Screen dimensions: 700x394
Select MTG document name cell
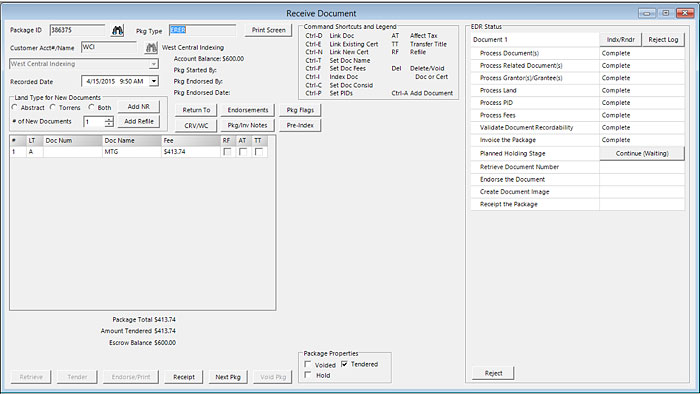click(132, 152)
